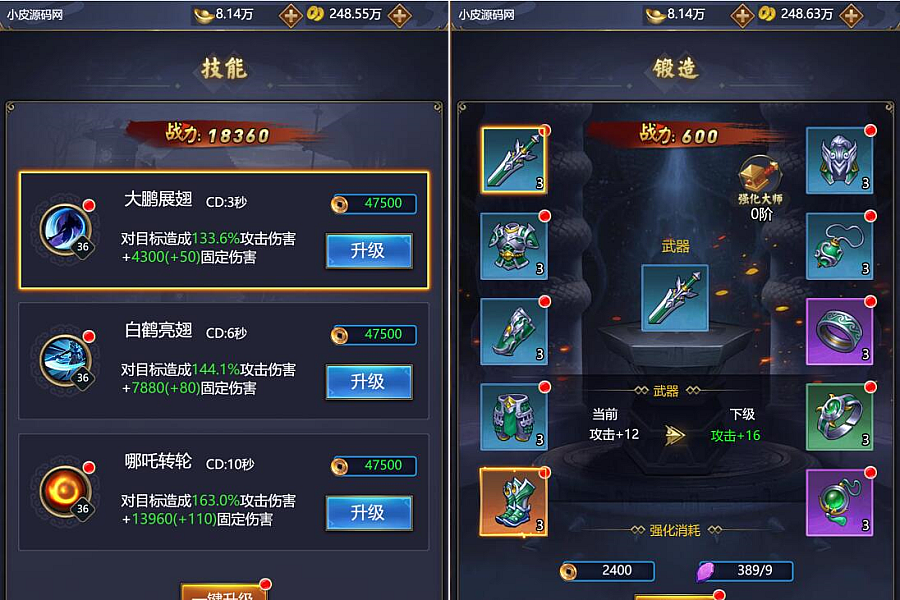Select the 大鹏展翅 skill icon
The height and width of the screenshot is (600, 900).
click(x=67, y=229)
